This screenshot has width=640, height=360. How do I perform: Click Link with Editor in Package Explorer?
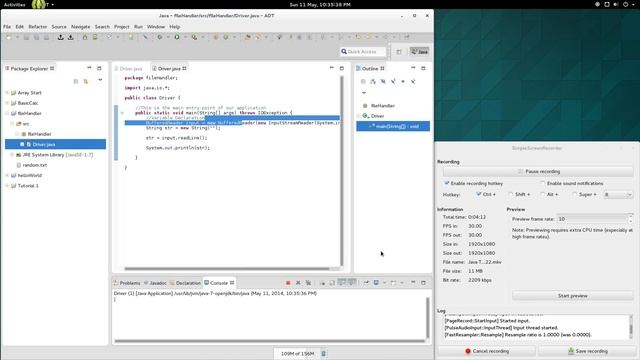point(86,82)
